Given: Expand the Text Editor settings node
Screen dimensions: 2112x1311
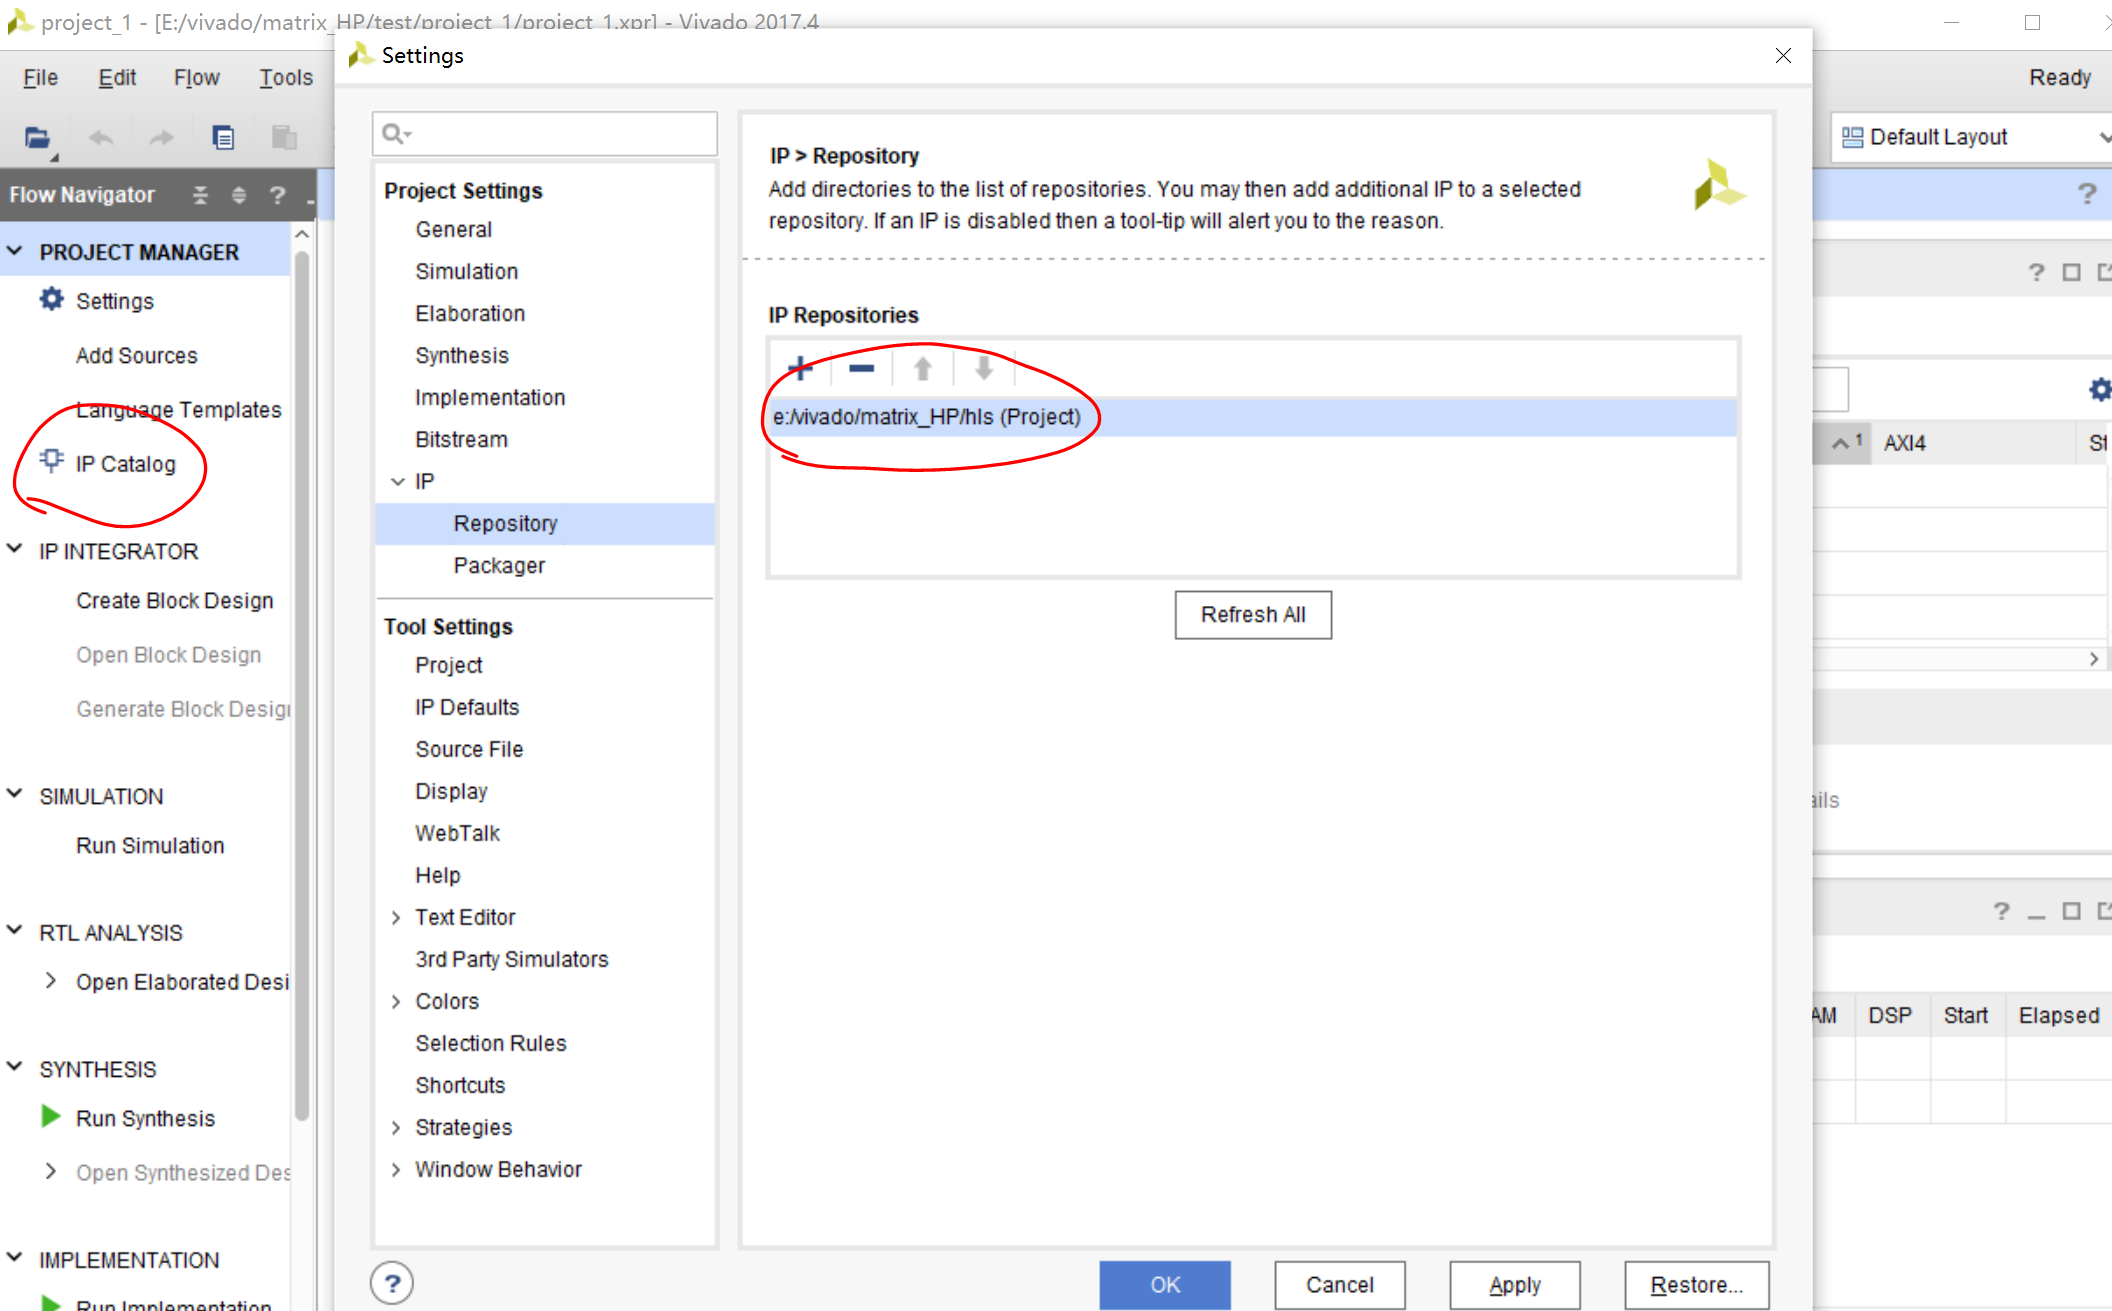Looking at the screenshot, I should point(396,918).
